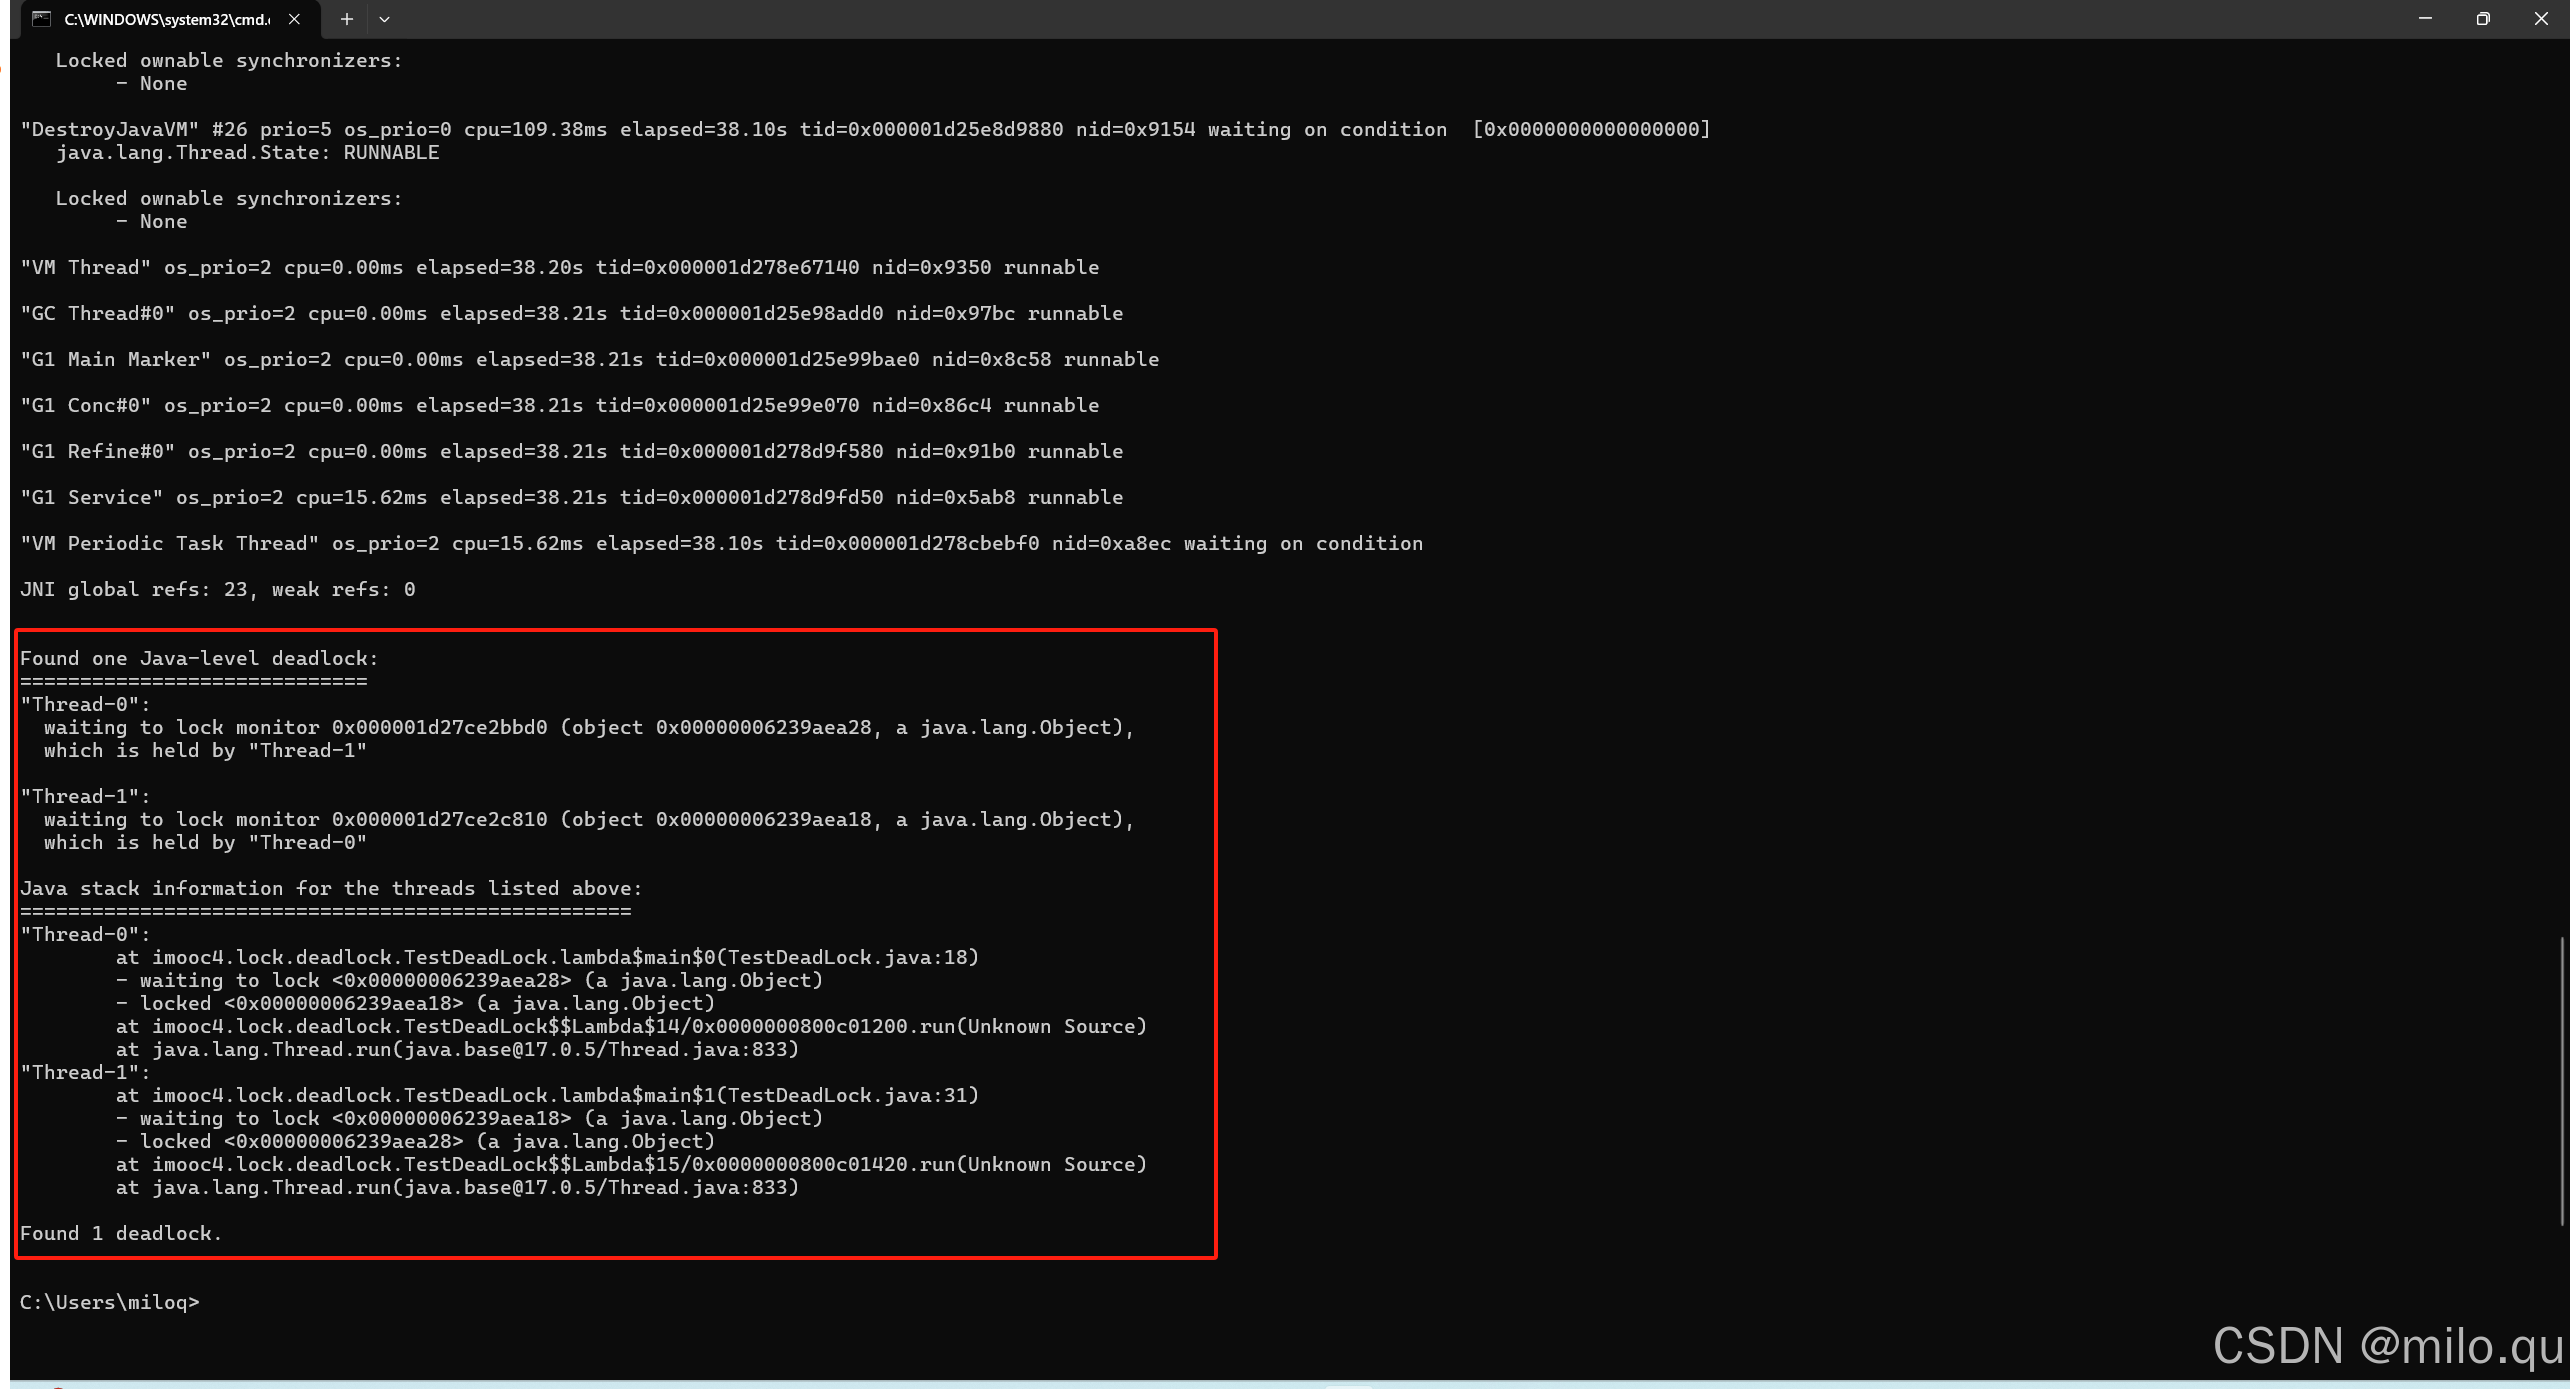
Task: Click 'Java stack information for the threads' heading
Action: [331, 888]
